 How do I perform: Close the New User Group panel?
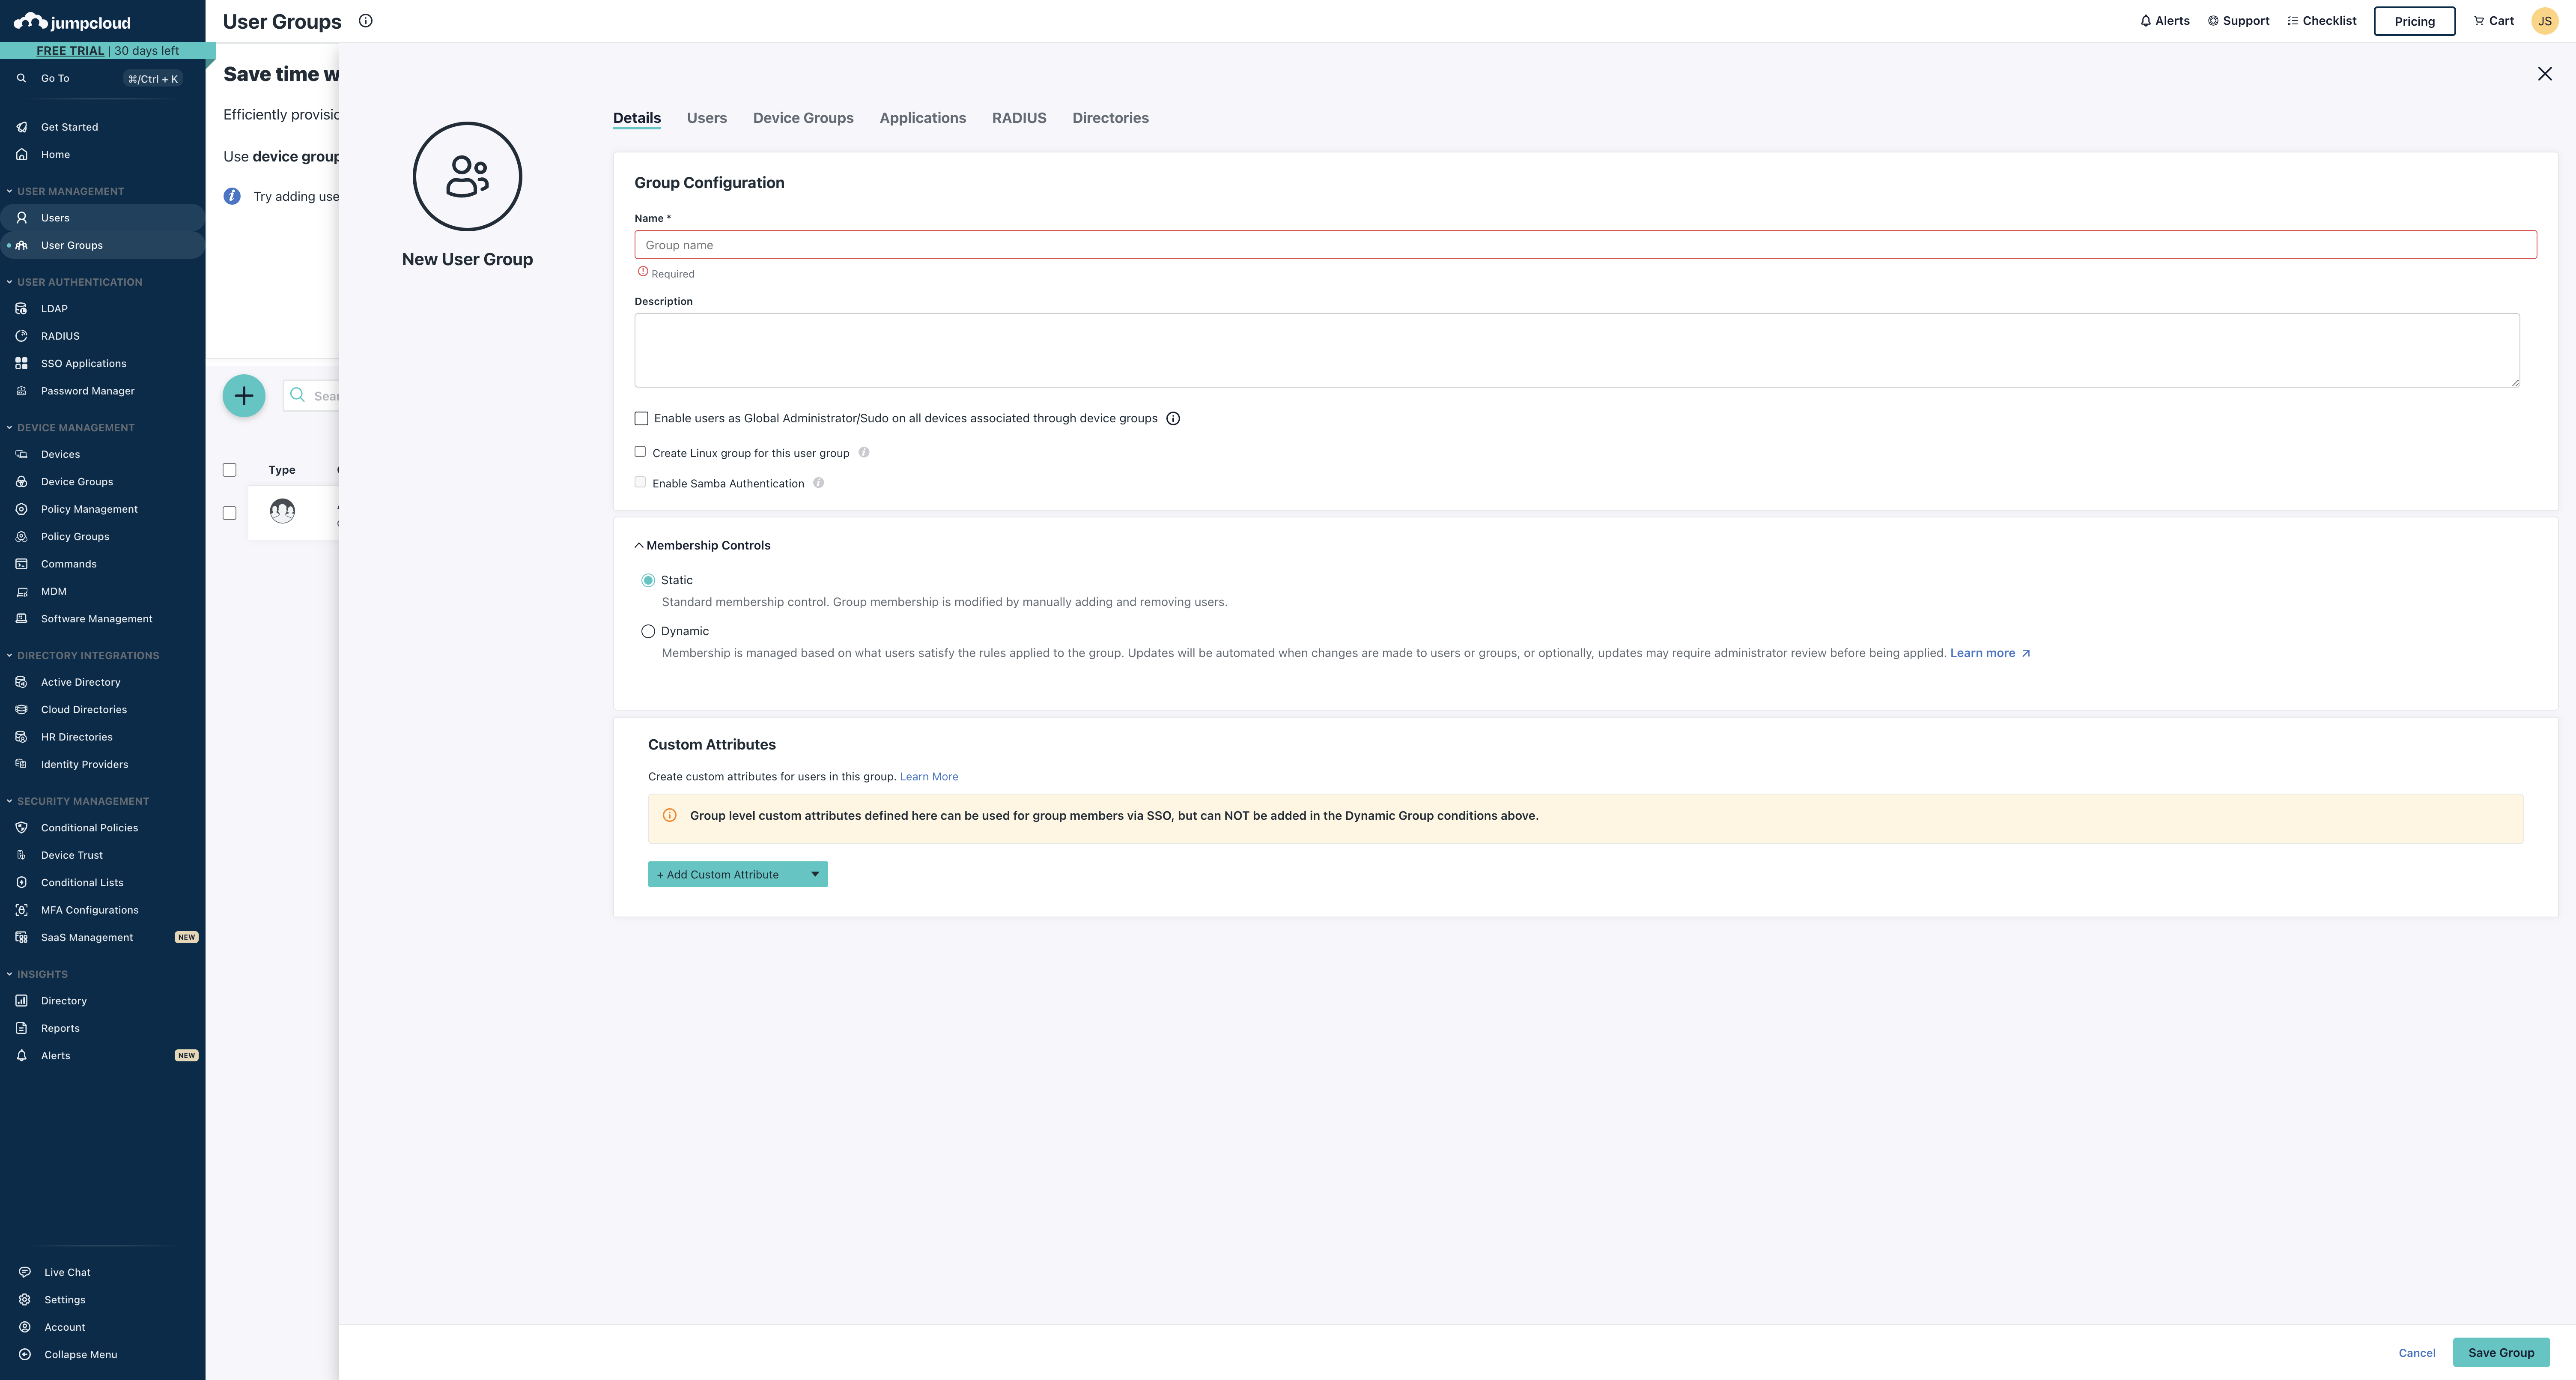point(2545,74)
